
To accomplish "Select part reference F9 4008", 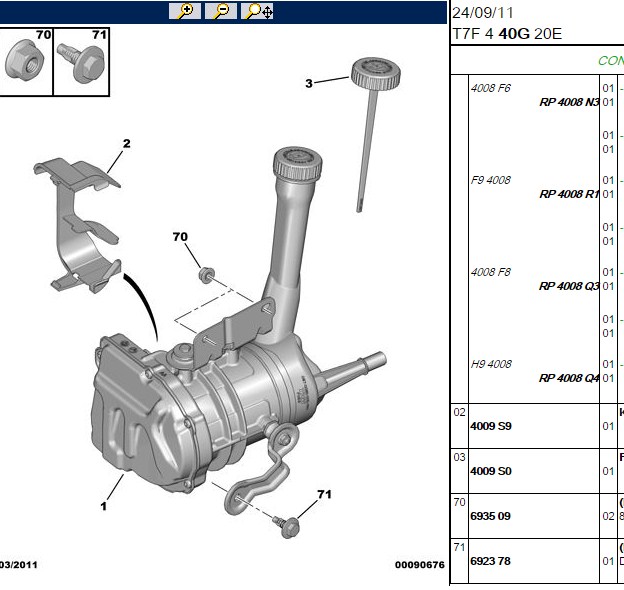I will coord(490,180).
